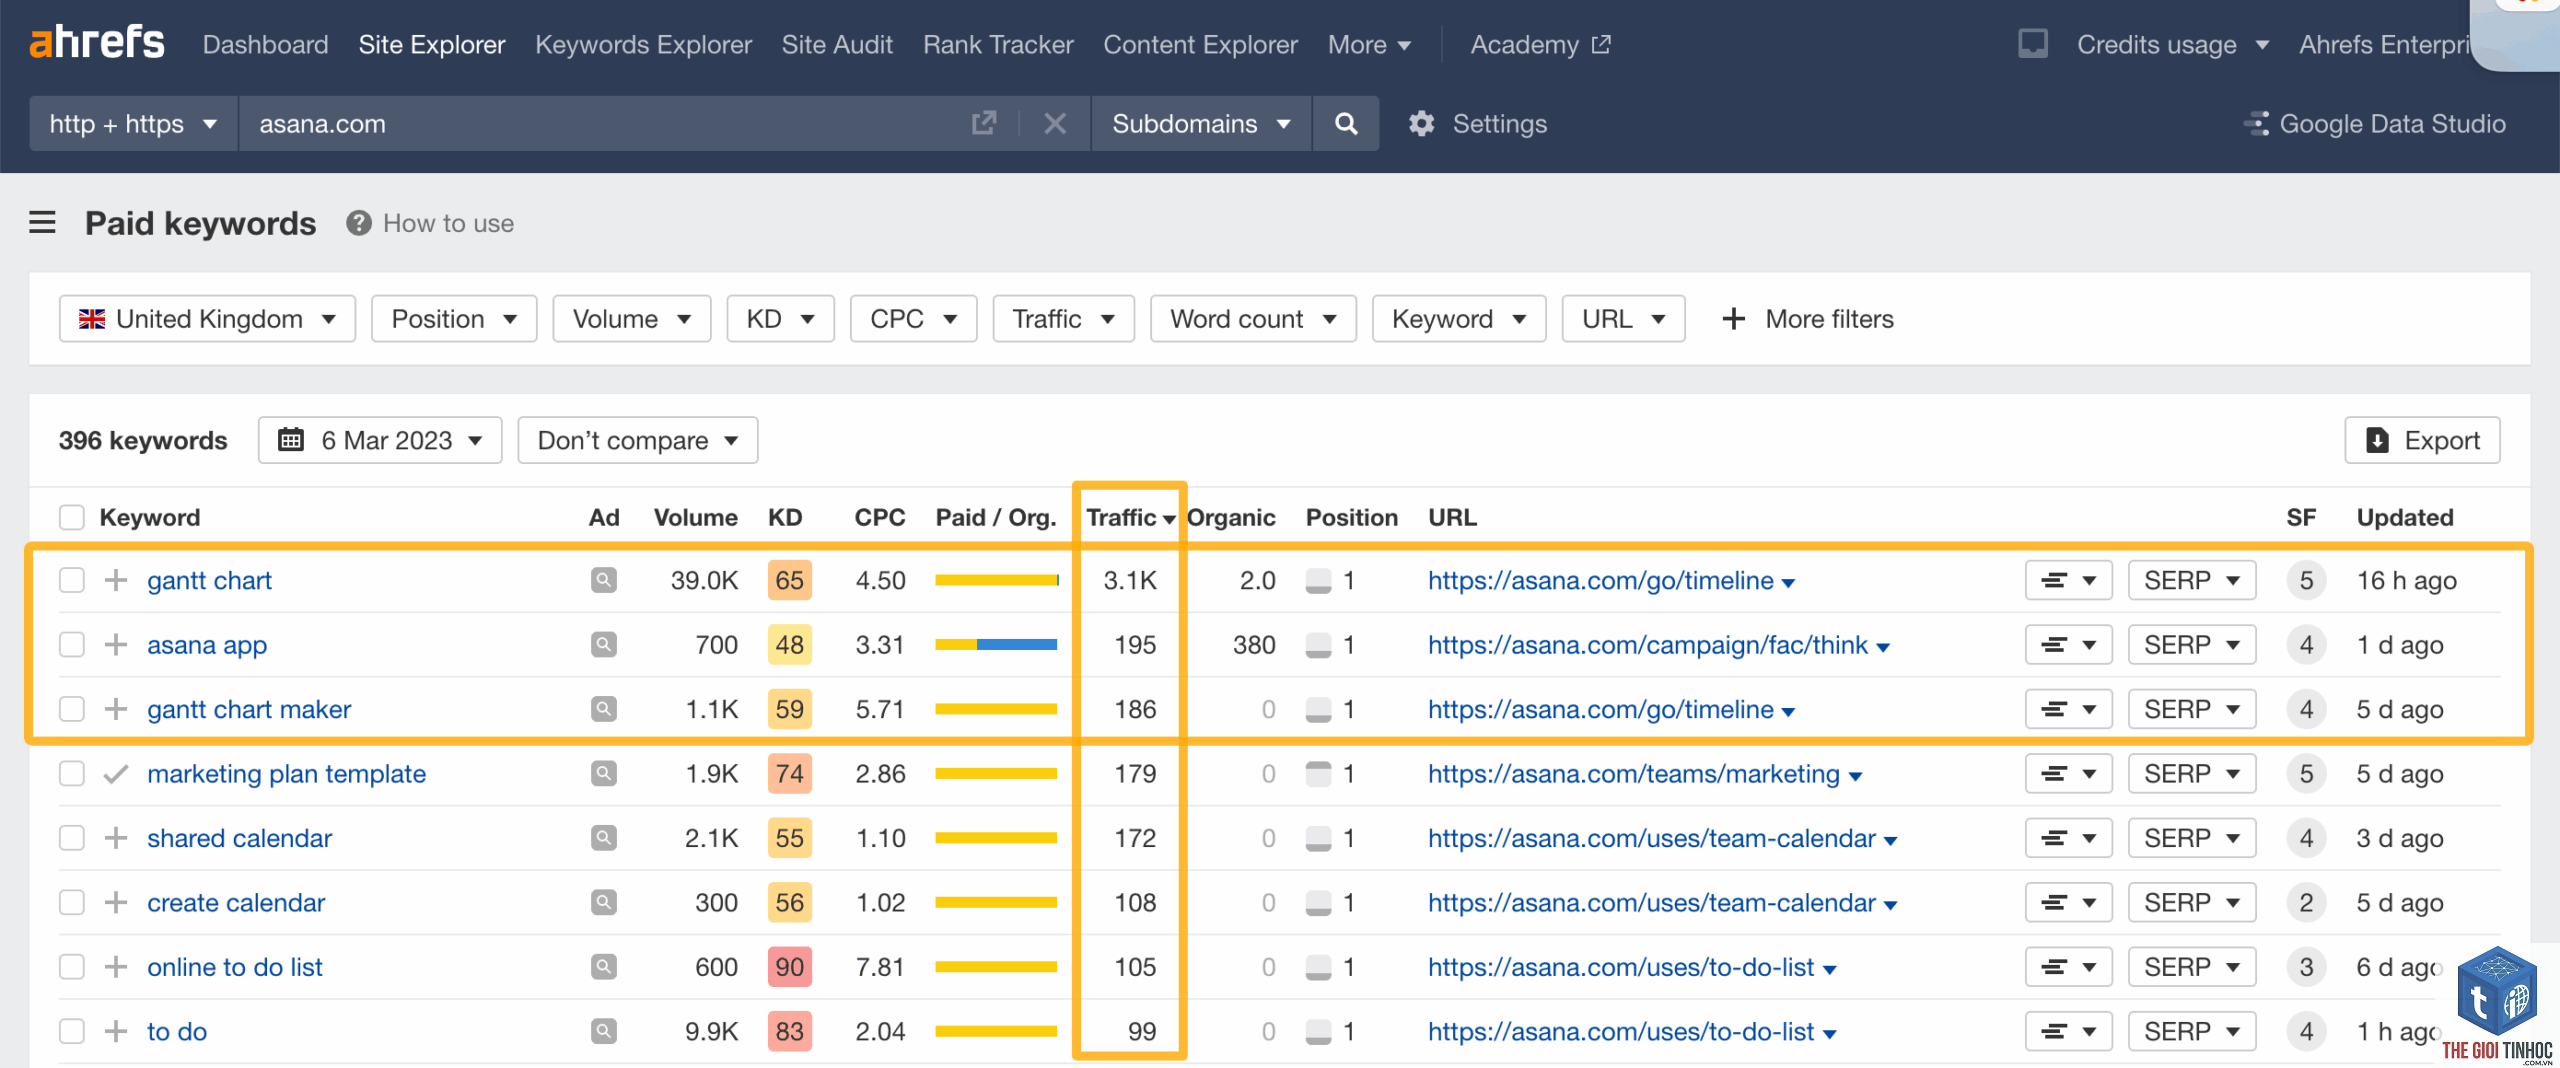Open Site Audit
The height and width of the screenshot is (1068, 2560).
837,44
